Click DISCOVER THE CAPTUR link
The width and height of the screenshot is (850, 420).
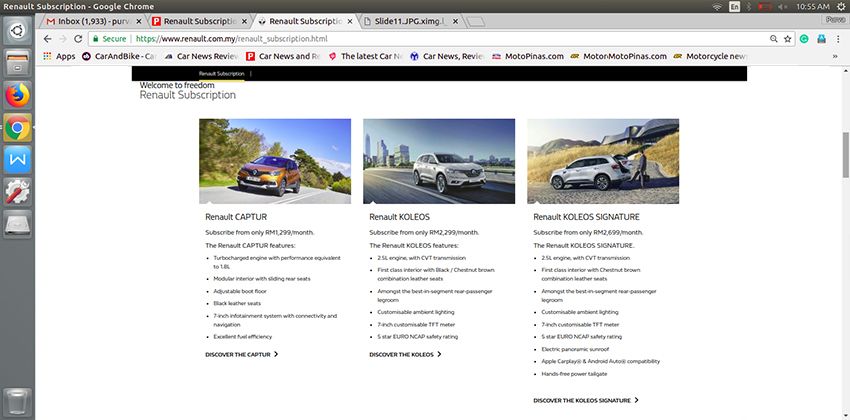pyautogui.click(x=242, y=354)
